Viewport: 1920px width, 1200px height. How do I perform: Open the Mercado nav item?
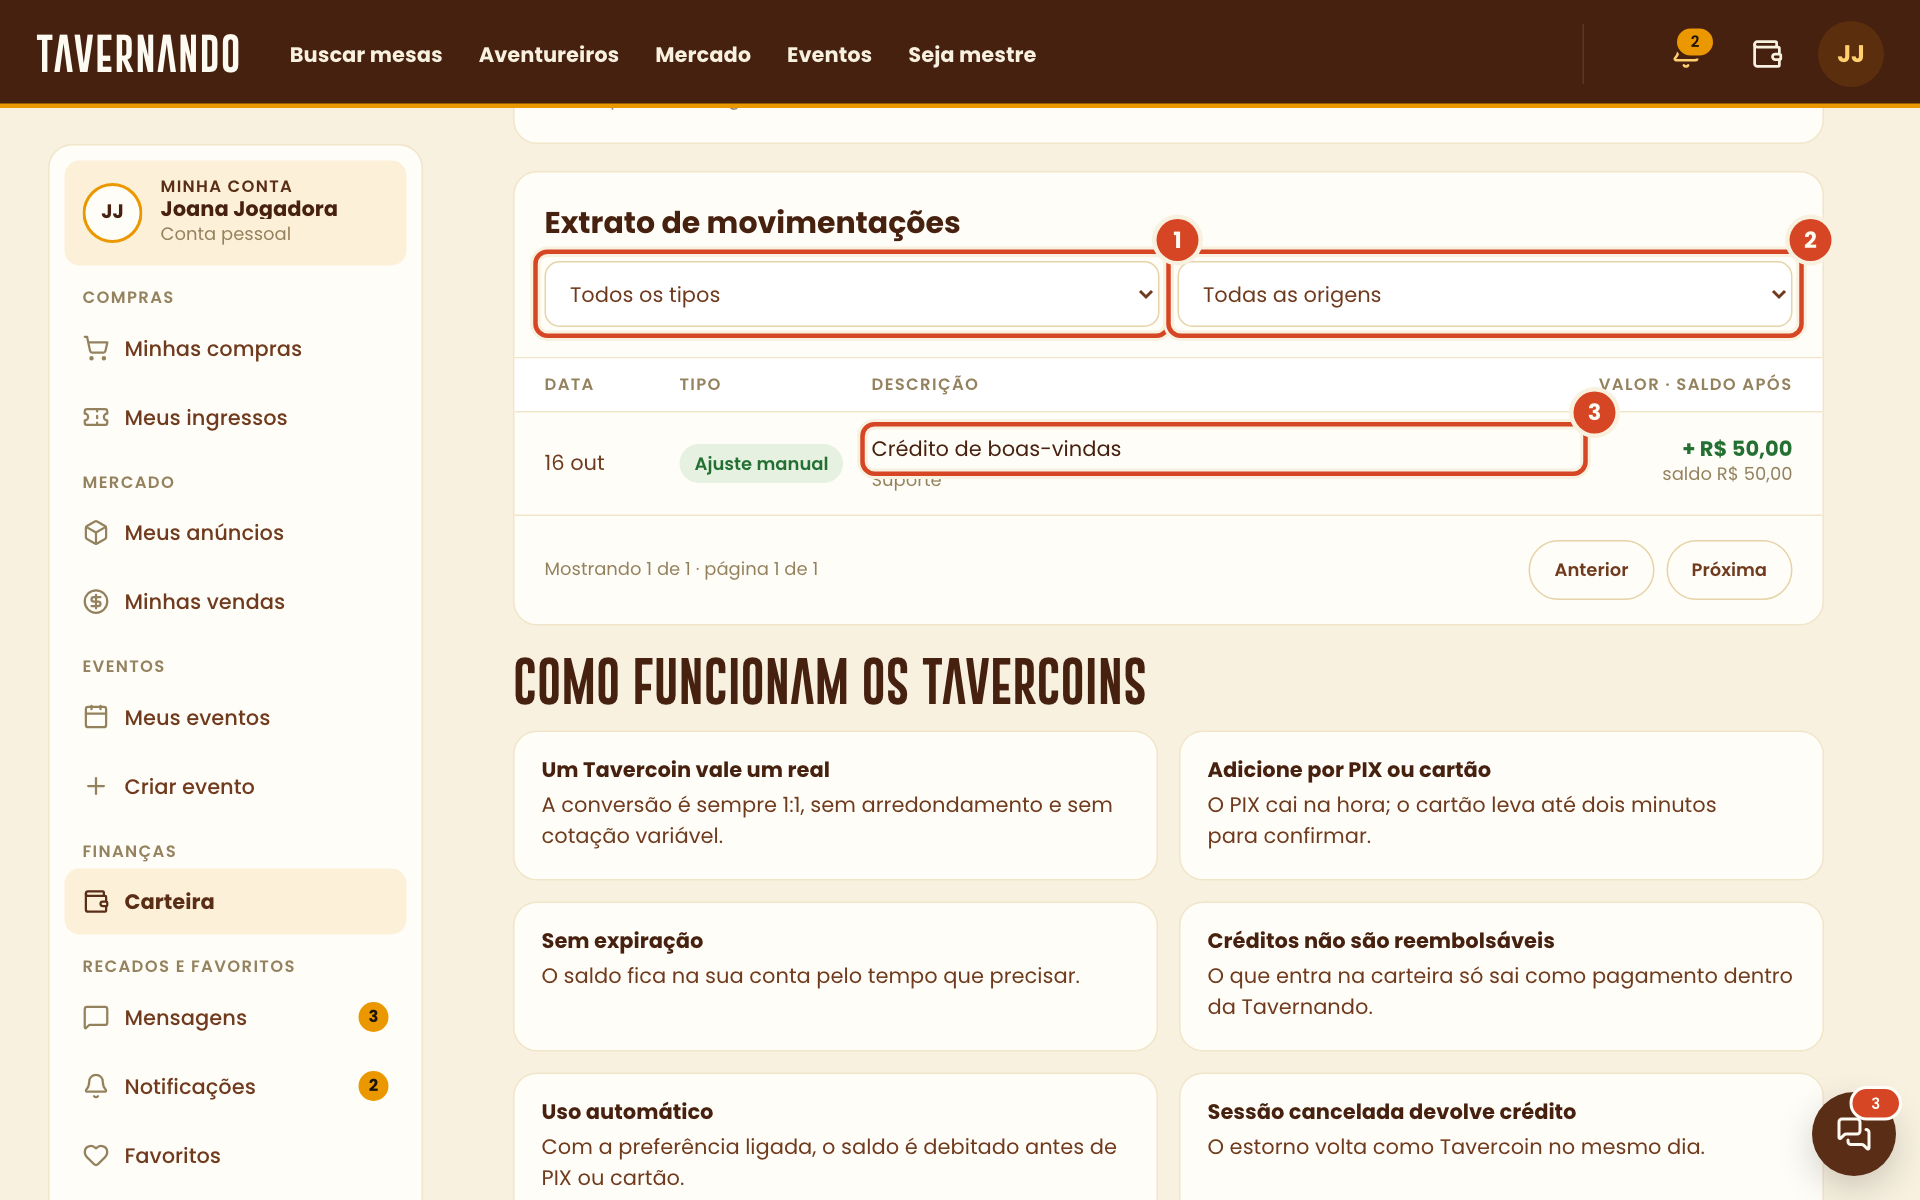pyautogui.click(x=703, y=54)
